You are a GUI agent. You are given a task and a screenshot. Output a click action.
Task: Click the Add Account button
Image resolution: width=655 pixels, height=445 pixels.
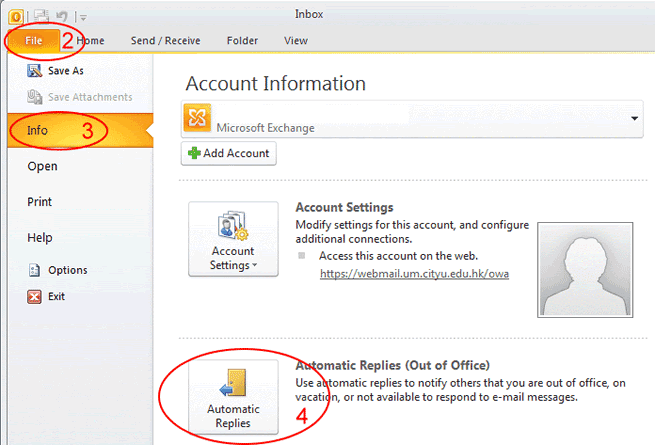pyautogui.click(x=228, y=153)
